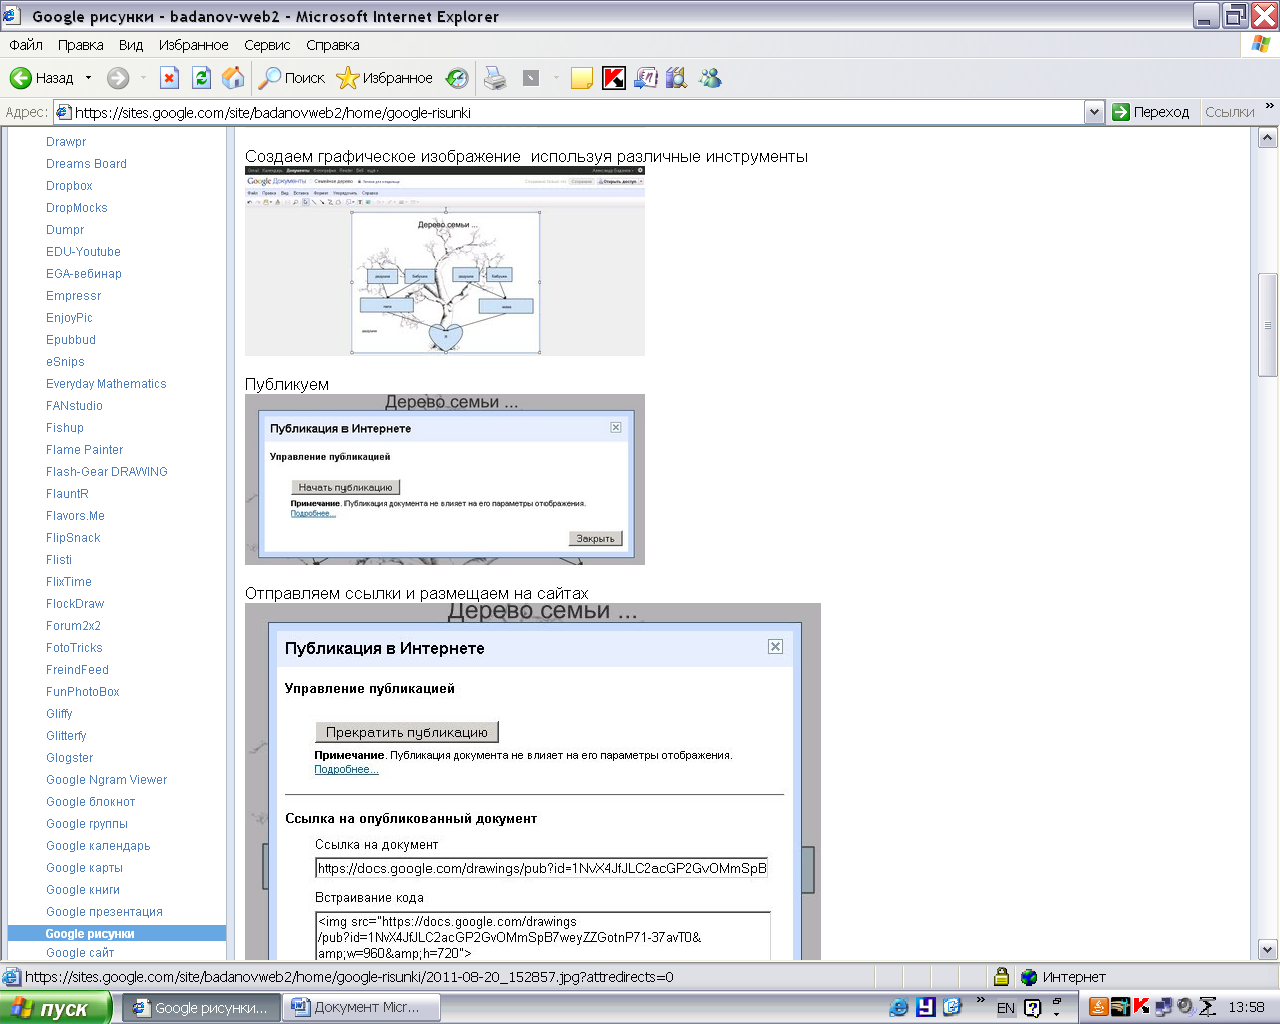Screen dimensions: 1280x1024
Task: Click the third quick launch icon
Action: [952, 1008]
